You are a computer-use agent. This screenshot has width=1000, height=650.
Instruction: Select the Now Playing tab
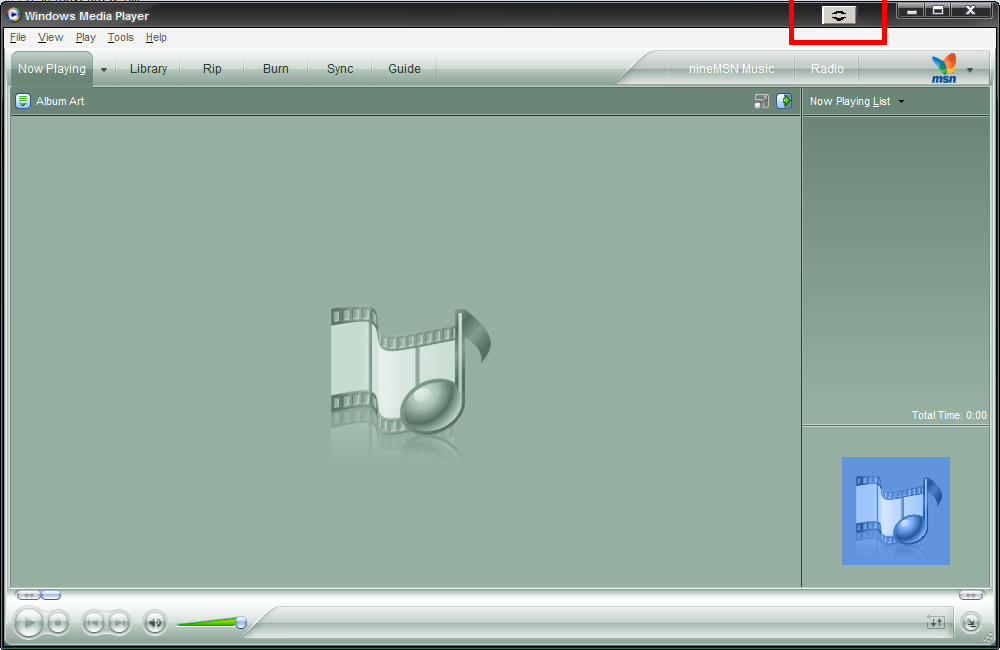tap(52, 68)
